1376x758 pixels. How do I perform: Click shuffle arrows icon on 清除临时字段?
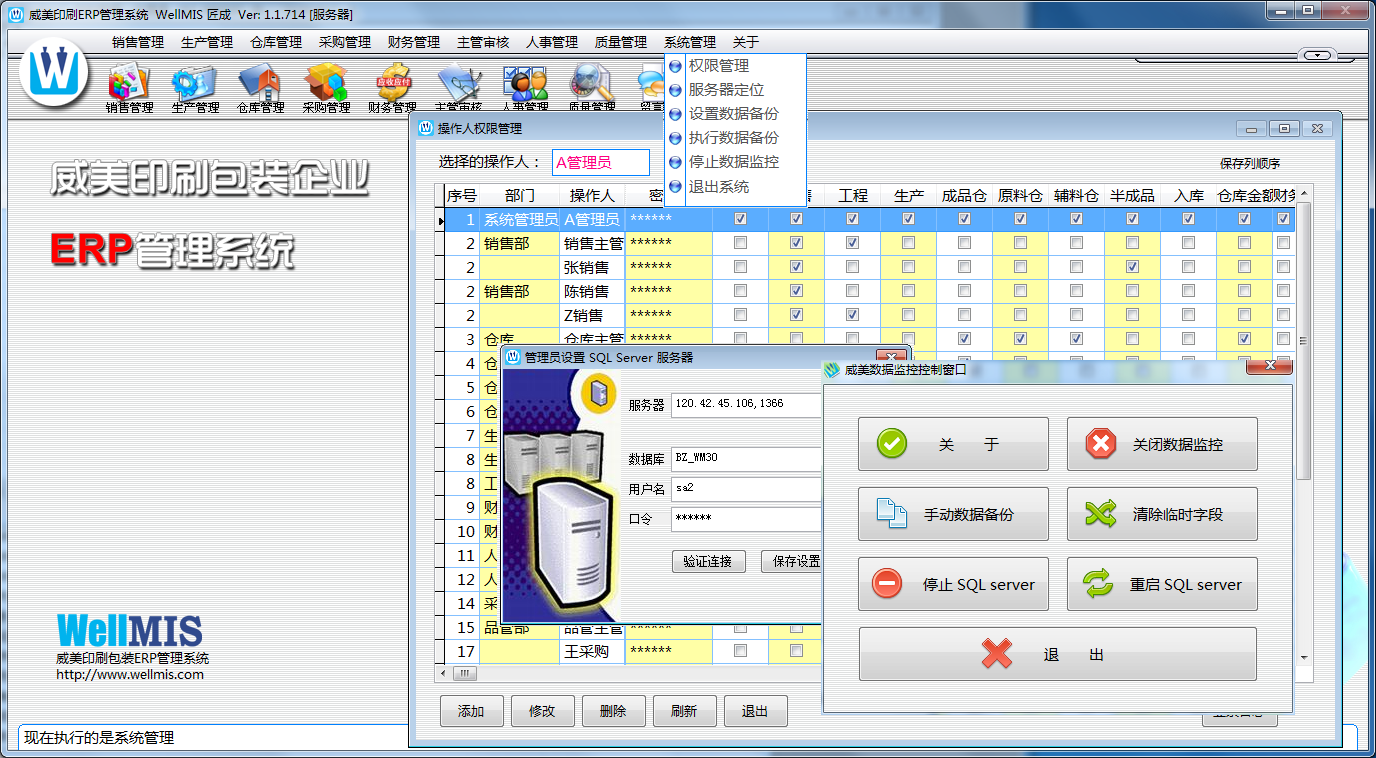pyautogui.click(x=1101, y=514)
